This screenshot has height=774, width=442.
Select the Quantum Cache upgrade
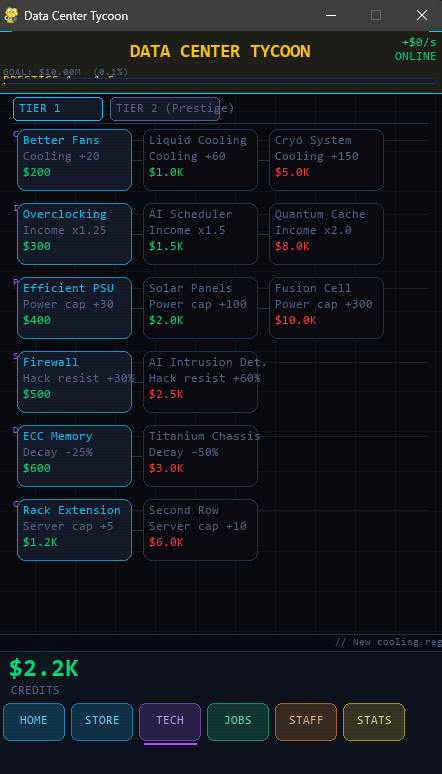pyautogui.click(x=326, y=234)
